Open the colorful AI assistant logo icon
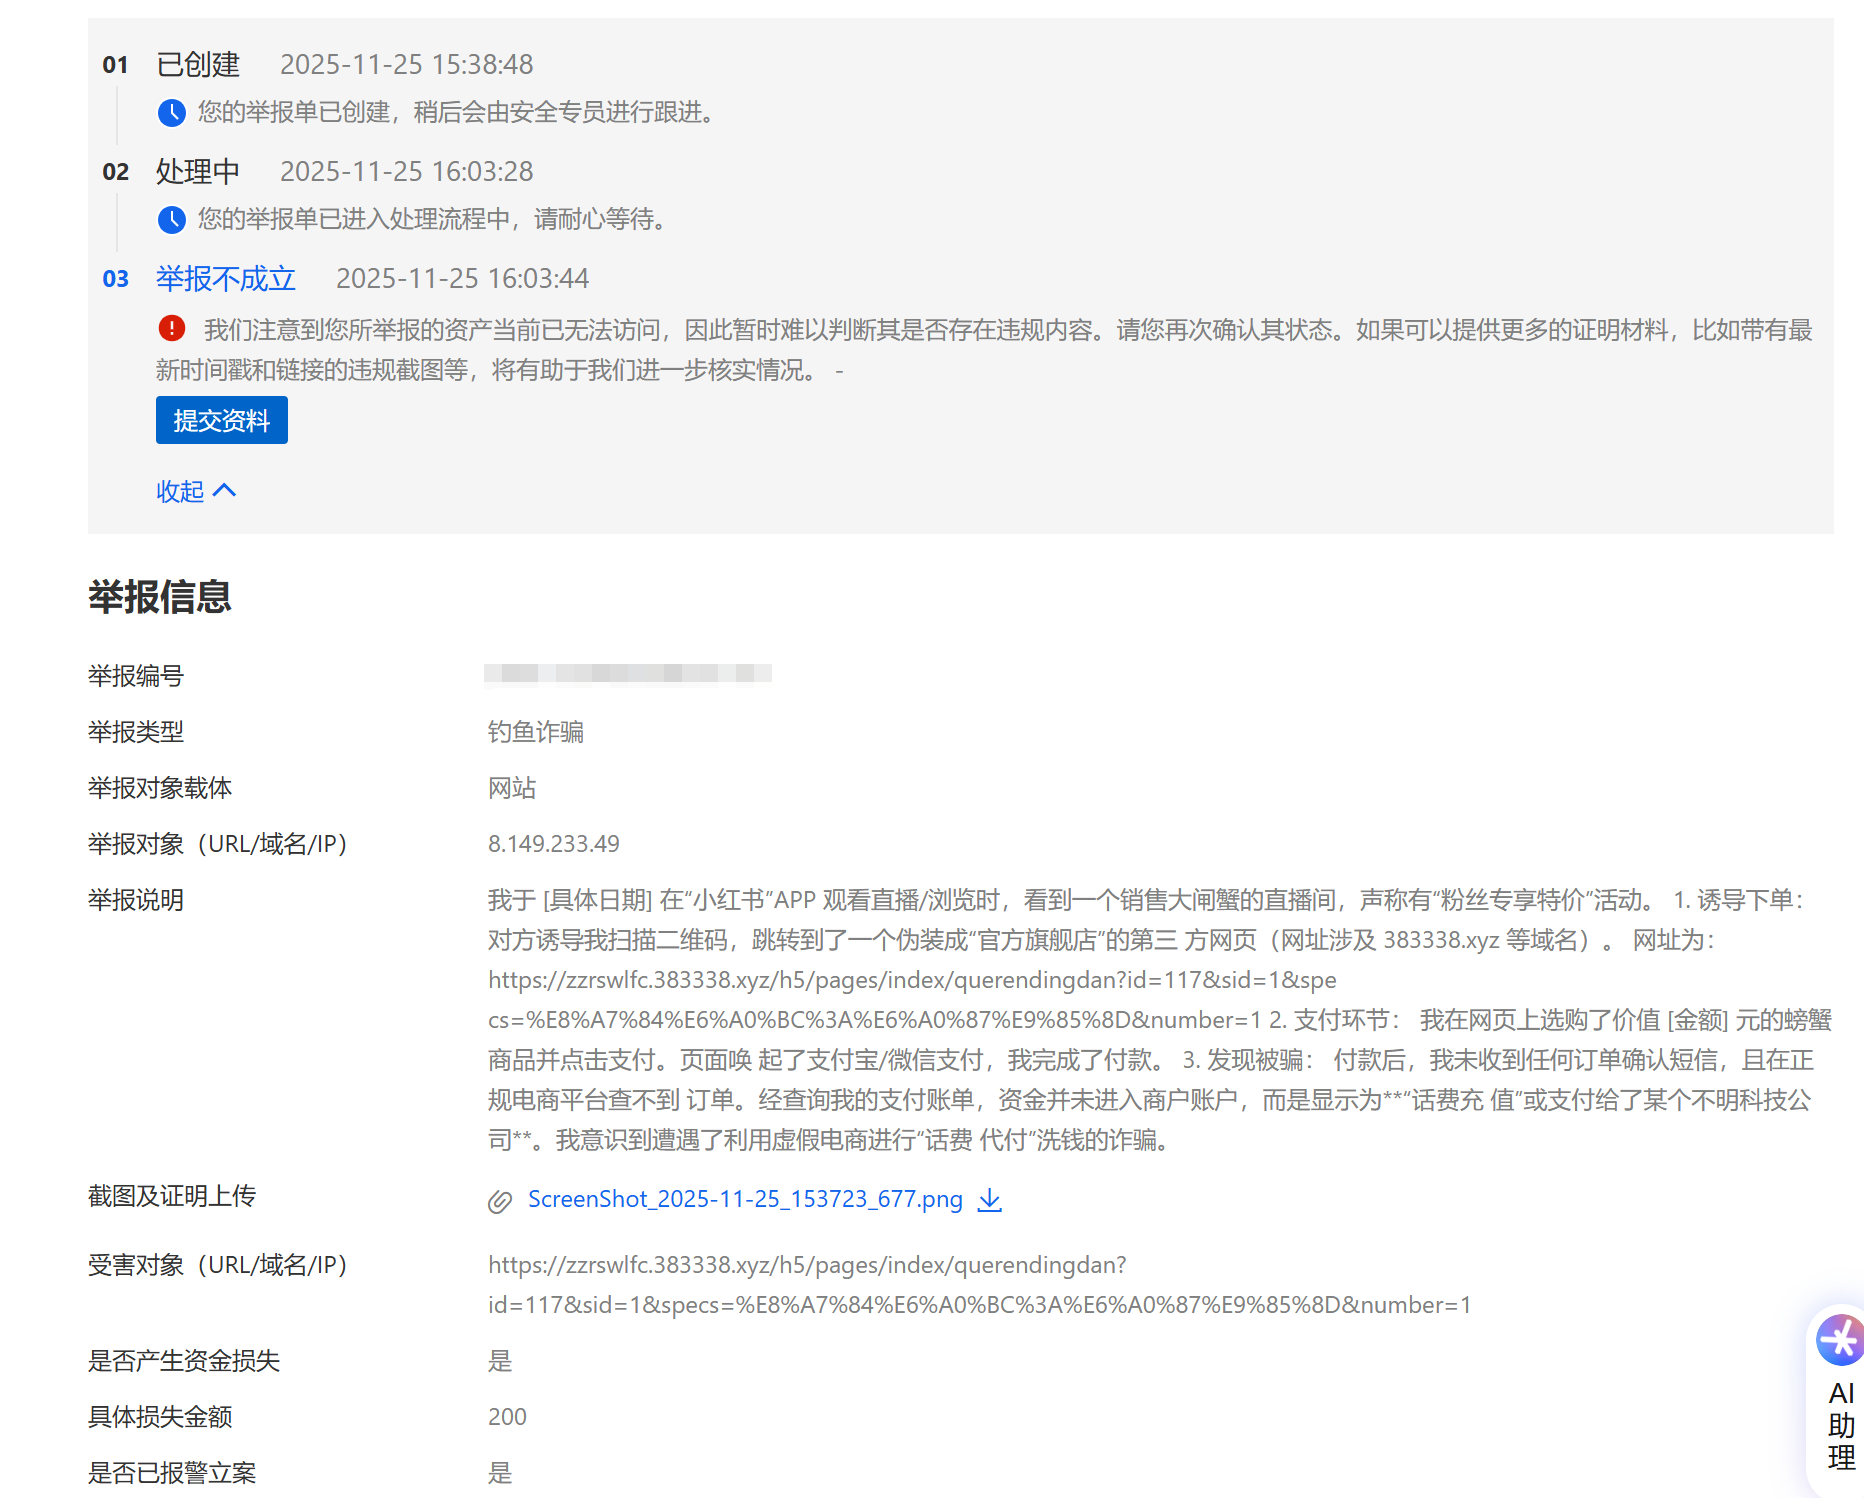Viewport: 1864px width, 1498px height. [1840, 1340]
